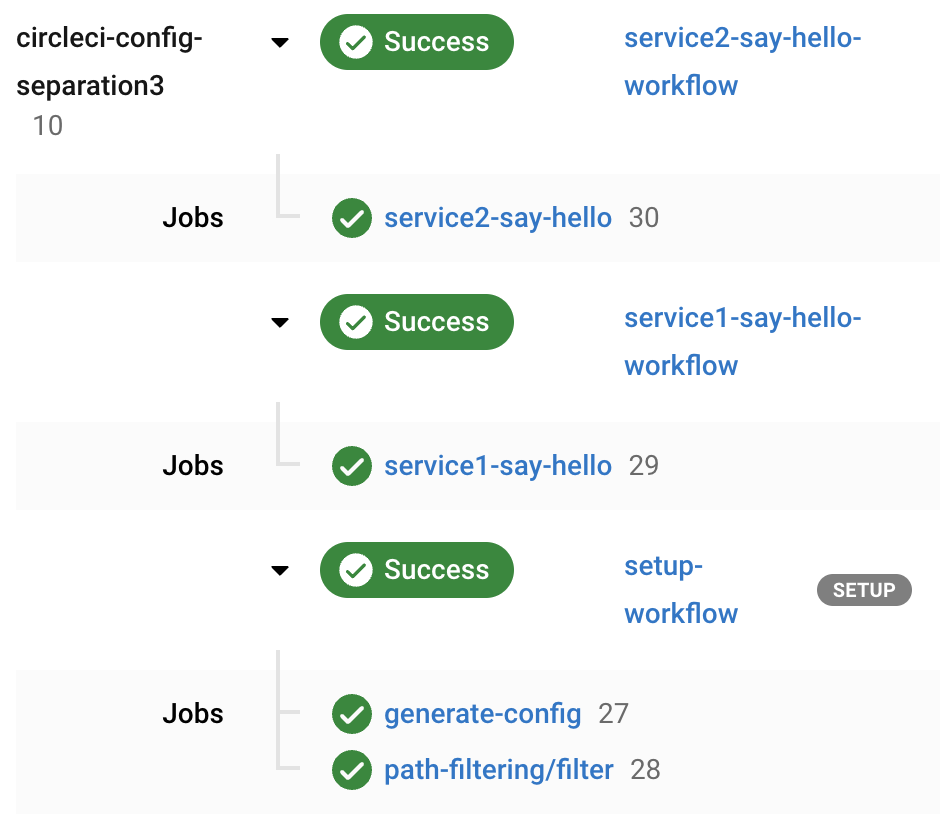Click the service1-say-hello job success checkmark icon
Image resolution: width=940 pixels, height=838 pixels.
[352, 466]
